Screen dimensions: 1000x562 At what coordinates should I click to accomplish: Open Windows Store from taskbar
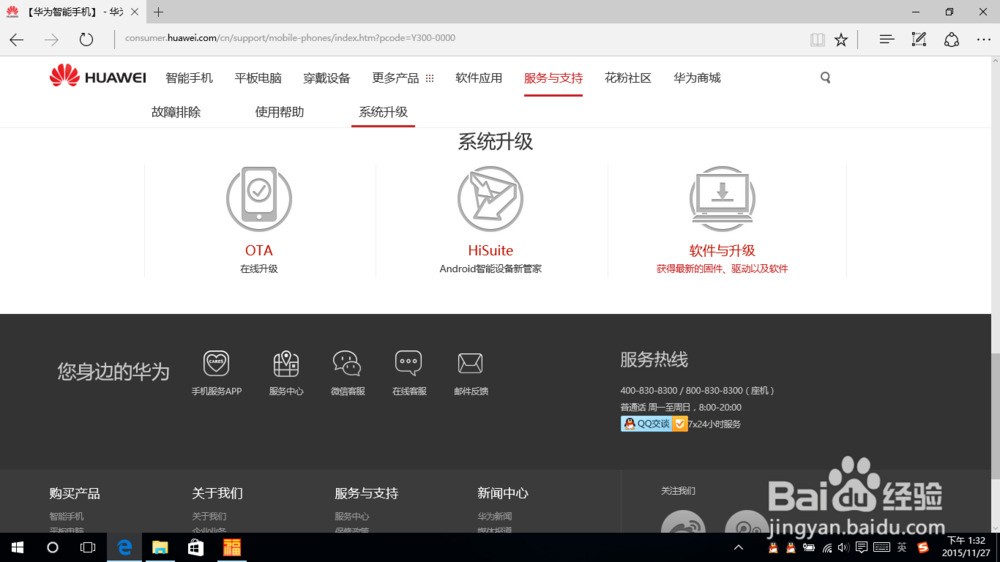point(195,547)
